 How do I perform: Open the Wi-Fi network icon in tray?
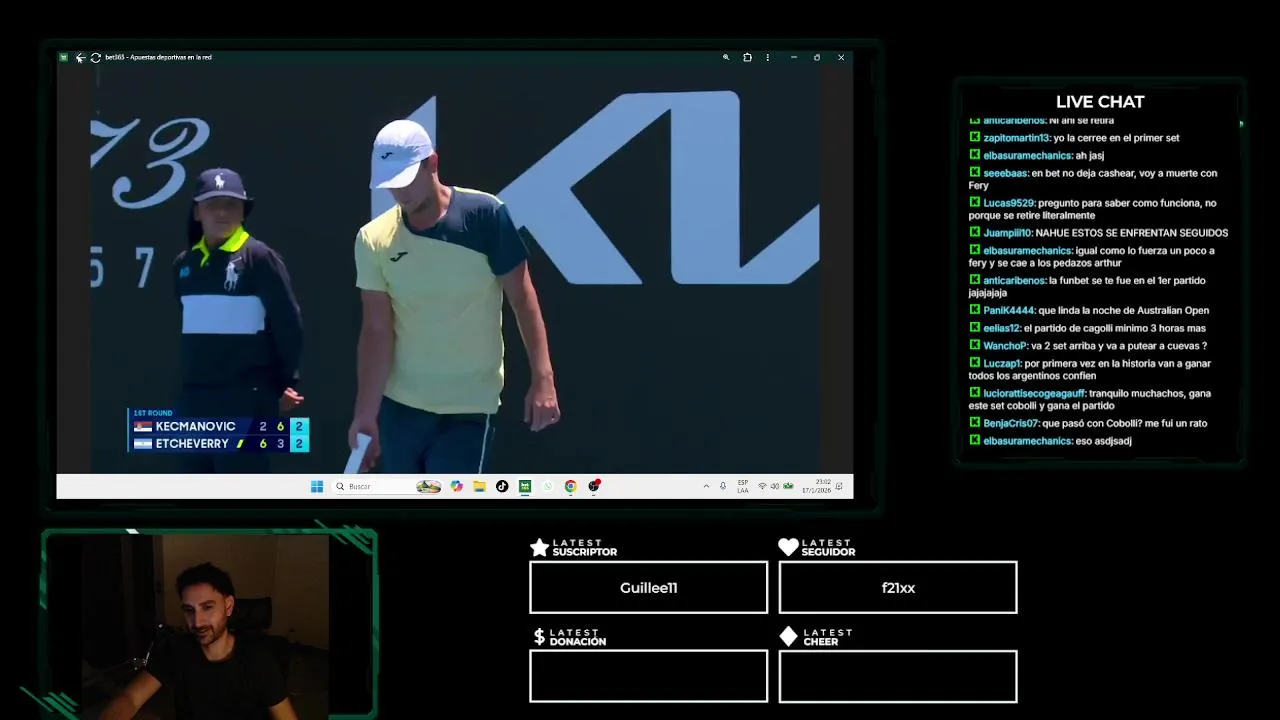coord(762,486)
